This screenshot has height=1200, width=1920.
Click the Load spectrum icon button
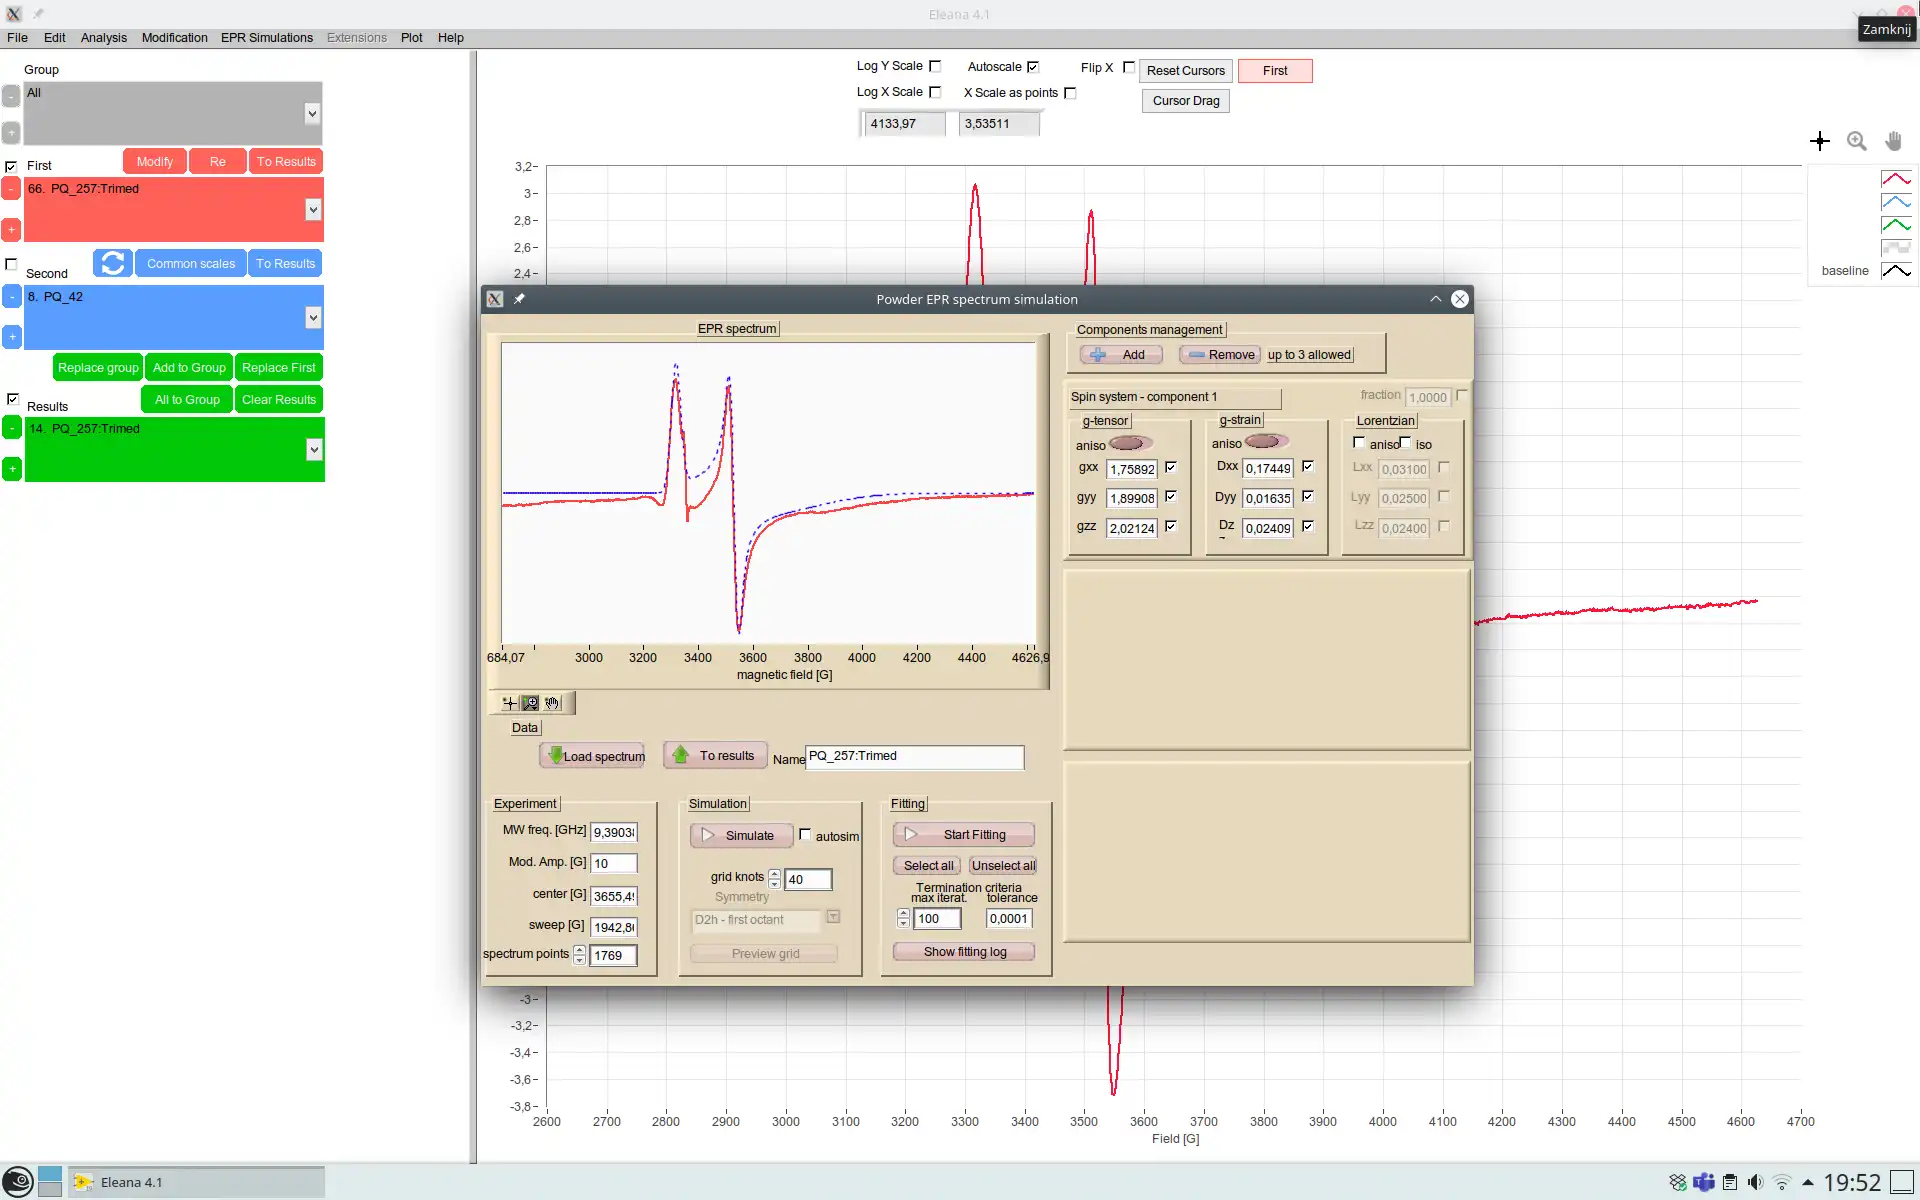(x=594, y=756)
